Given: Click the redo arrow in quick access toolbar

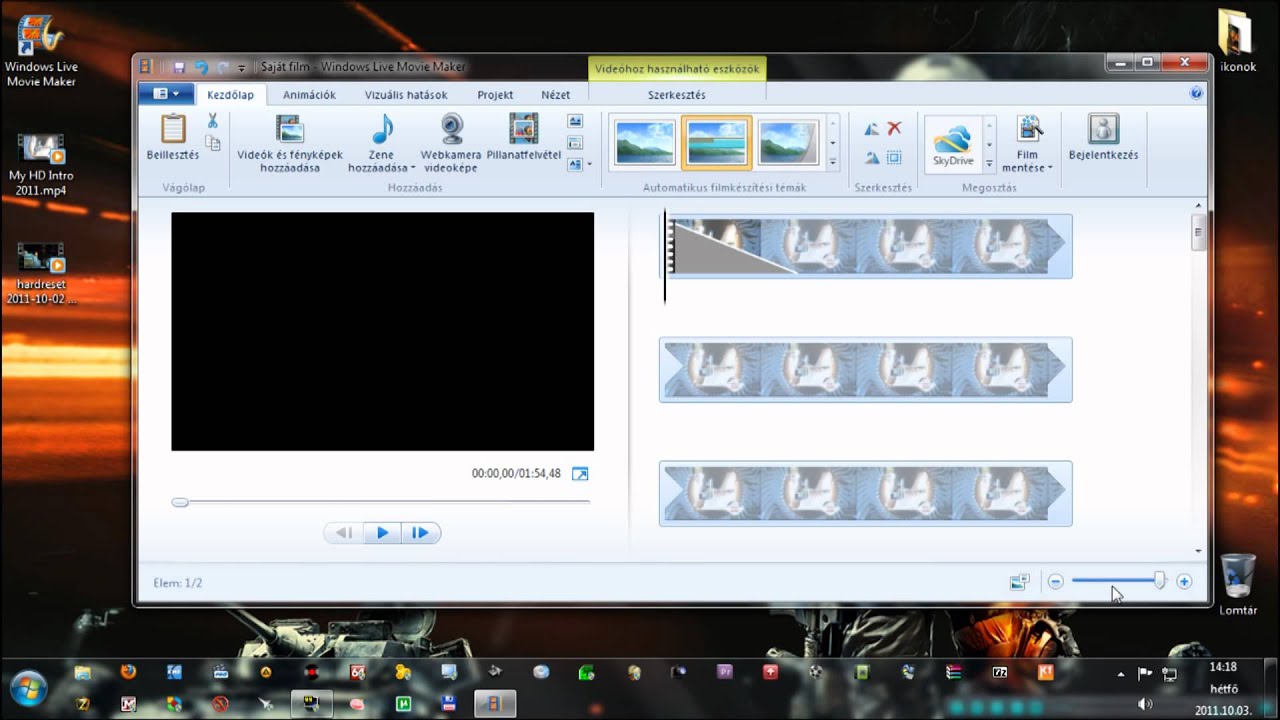Looking at the screenshot, I should click(223, 67).
